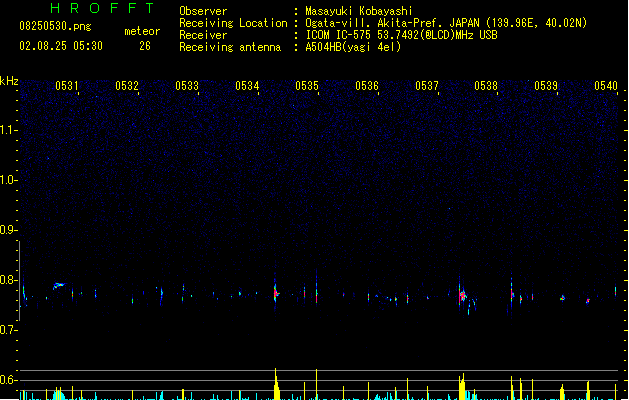Image resolution: width=629 pixels, height=400 pixels.
Task: Click the Receiver label
Action: (x=203, y=35)
